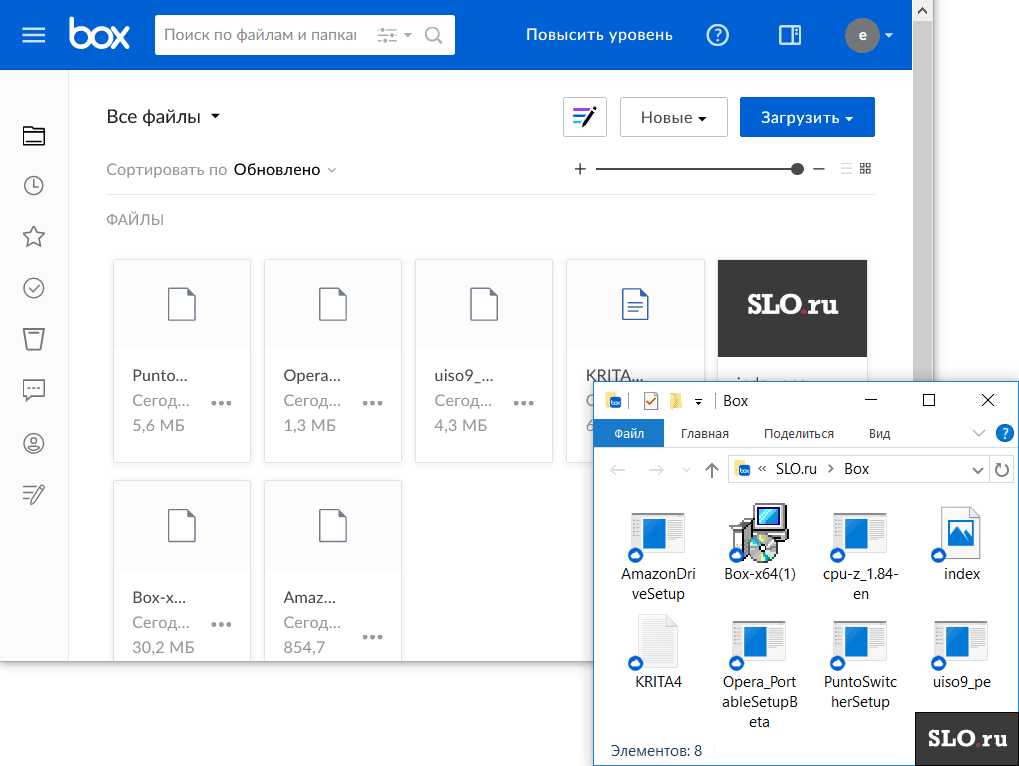The height and width of the screenshot is (766, 1019).
Task: Open search filter options icon
Action: [x=394, y=35]
